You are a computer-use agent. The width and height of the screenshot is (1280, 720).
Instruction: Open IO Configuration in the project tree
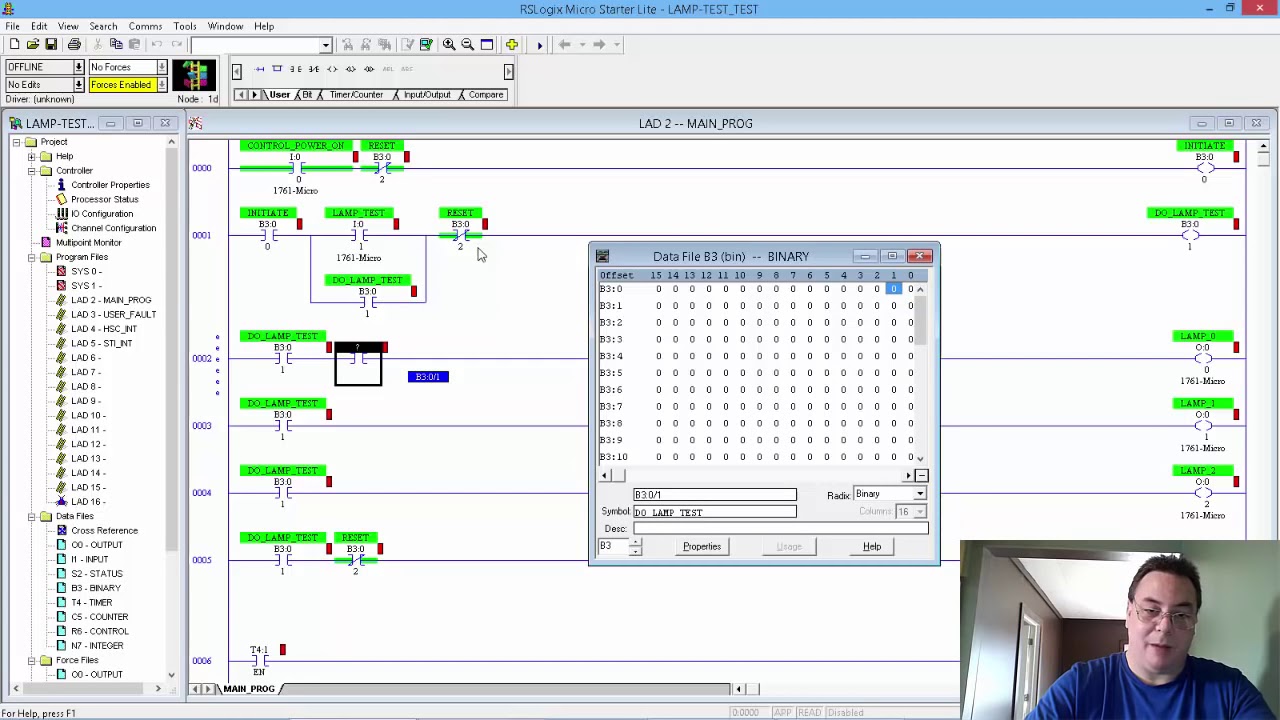pyautogui.click(x=101, y=214)
